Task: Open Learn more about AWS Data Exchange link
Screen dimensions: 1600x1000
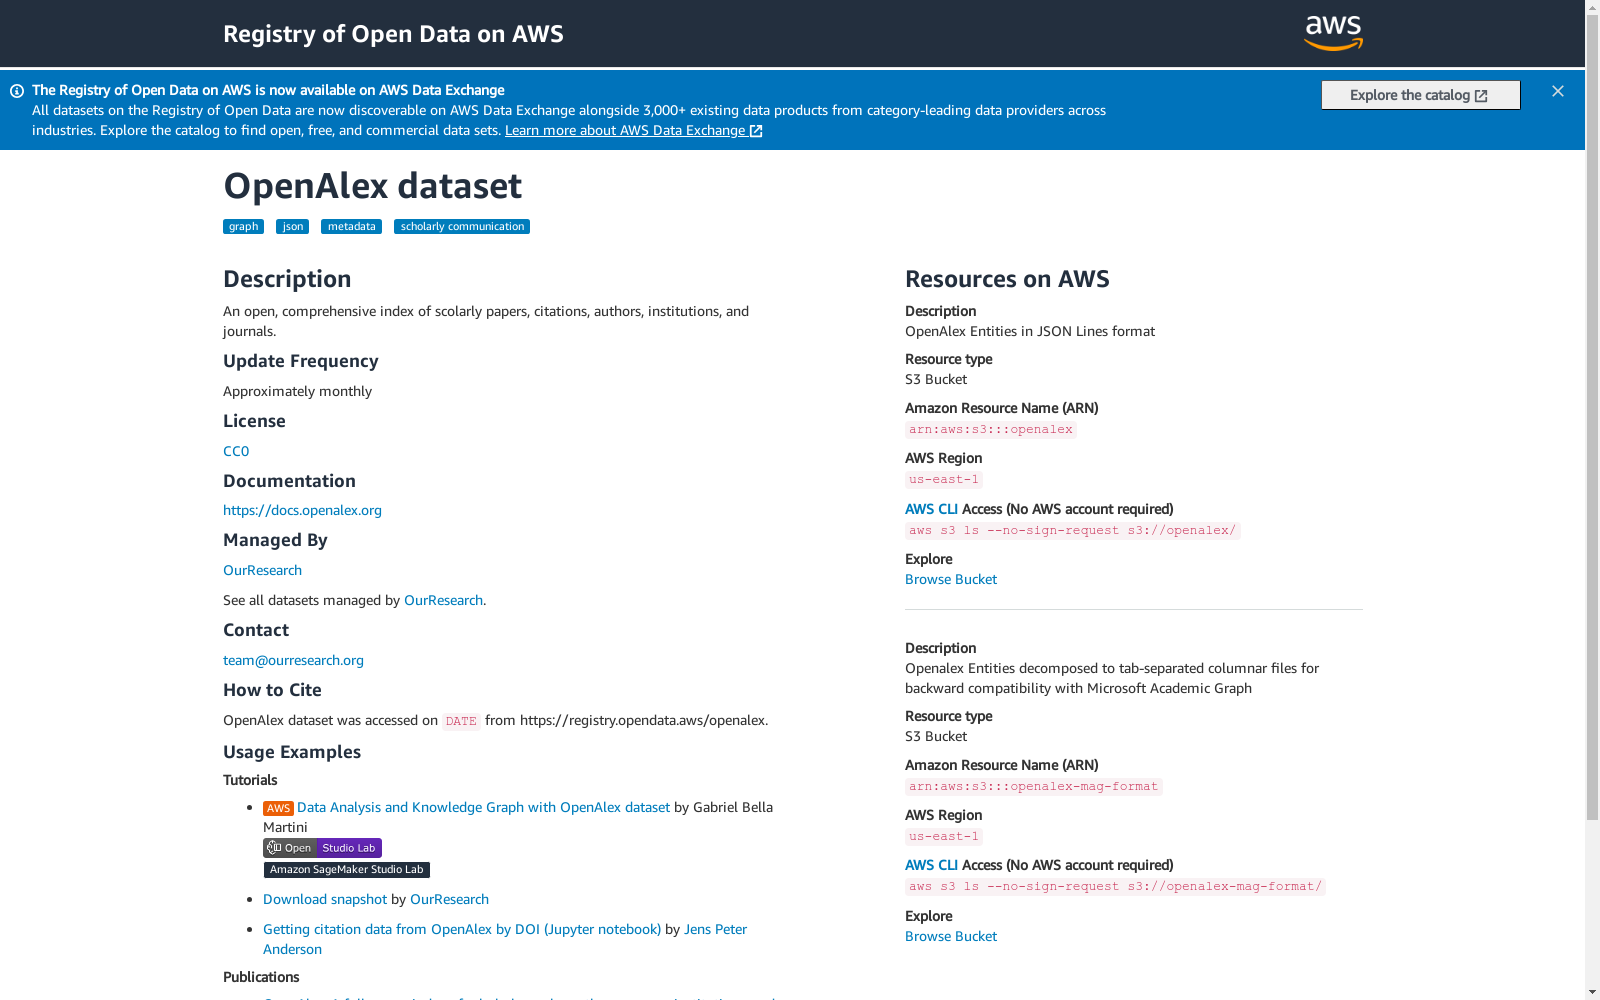Action: pos(634,130)
